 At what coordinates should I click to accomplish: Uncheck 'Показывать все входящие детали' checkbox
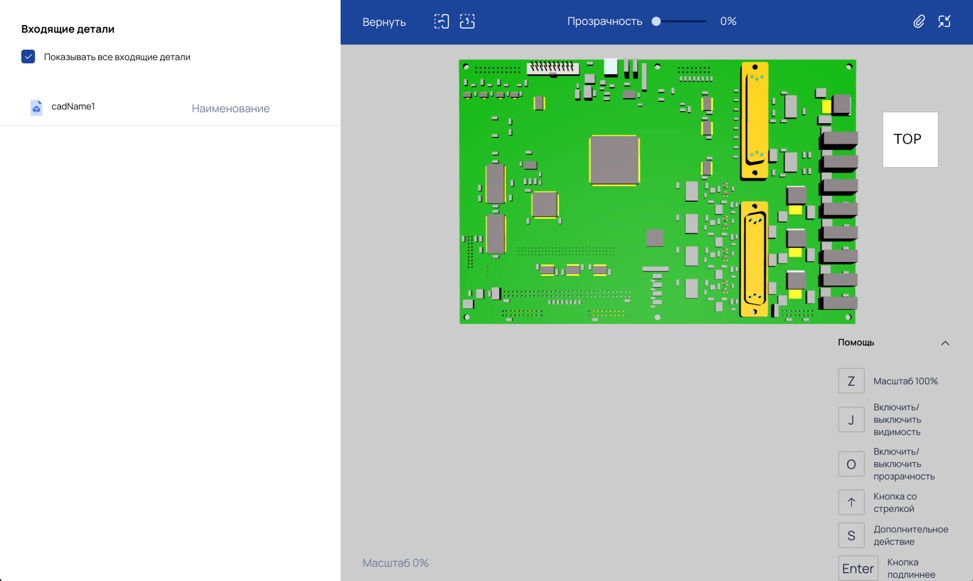point(28,56)
